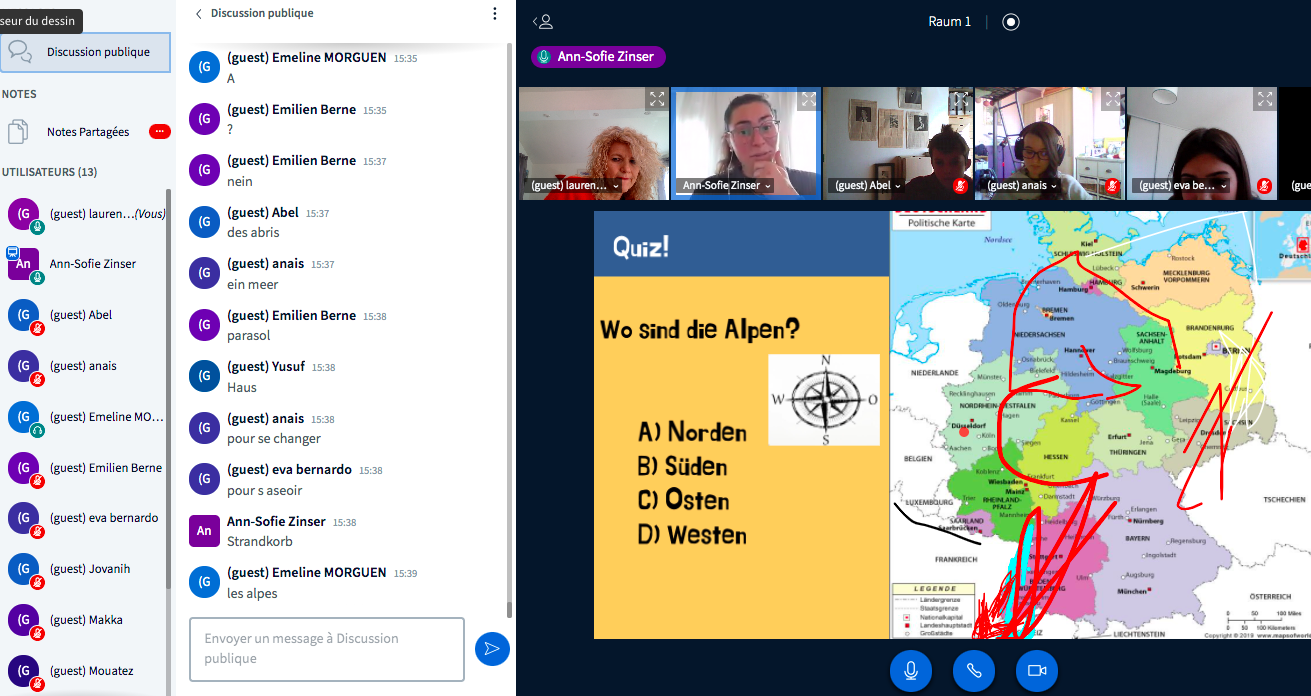The width and height of the screenshot is (1311, 696).
Task: Select (guest) Emeline MO... in user list
Action: pyautogui.click(x=85, y=417)
